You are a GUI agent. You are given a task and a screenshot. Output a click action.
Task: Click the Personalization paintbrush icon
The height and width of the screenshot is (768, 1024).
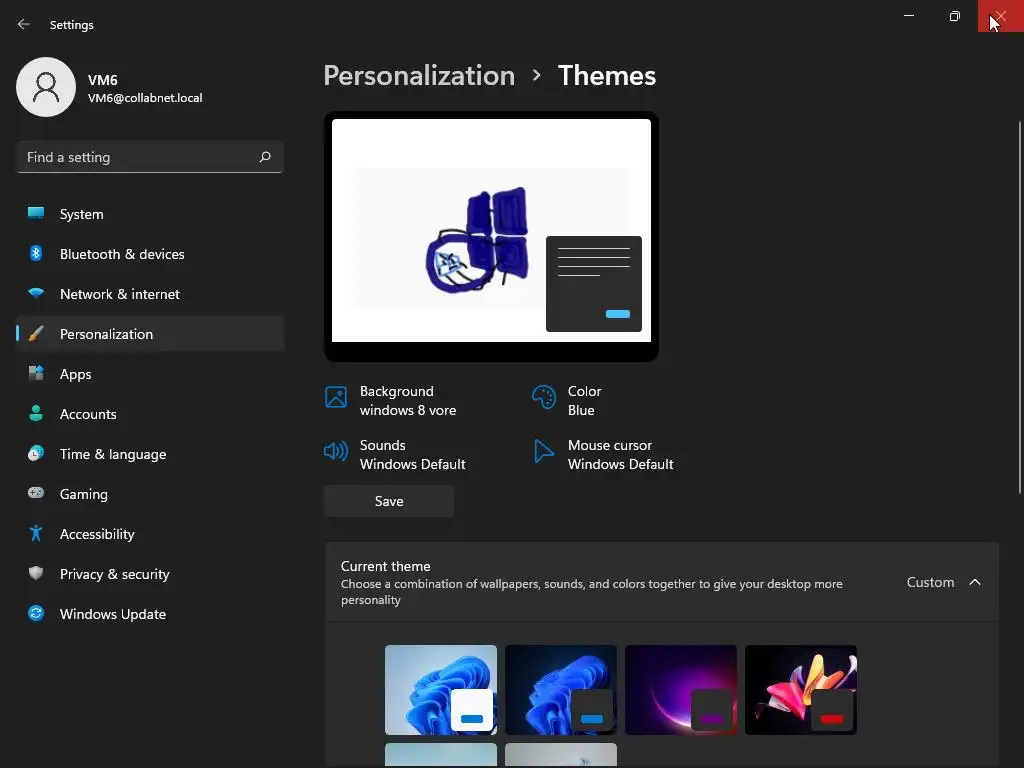36,334
